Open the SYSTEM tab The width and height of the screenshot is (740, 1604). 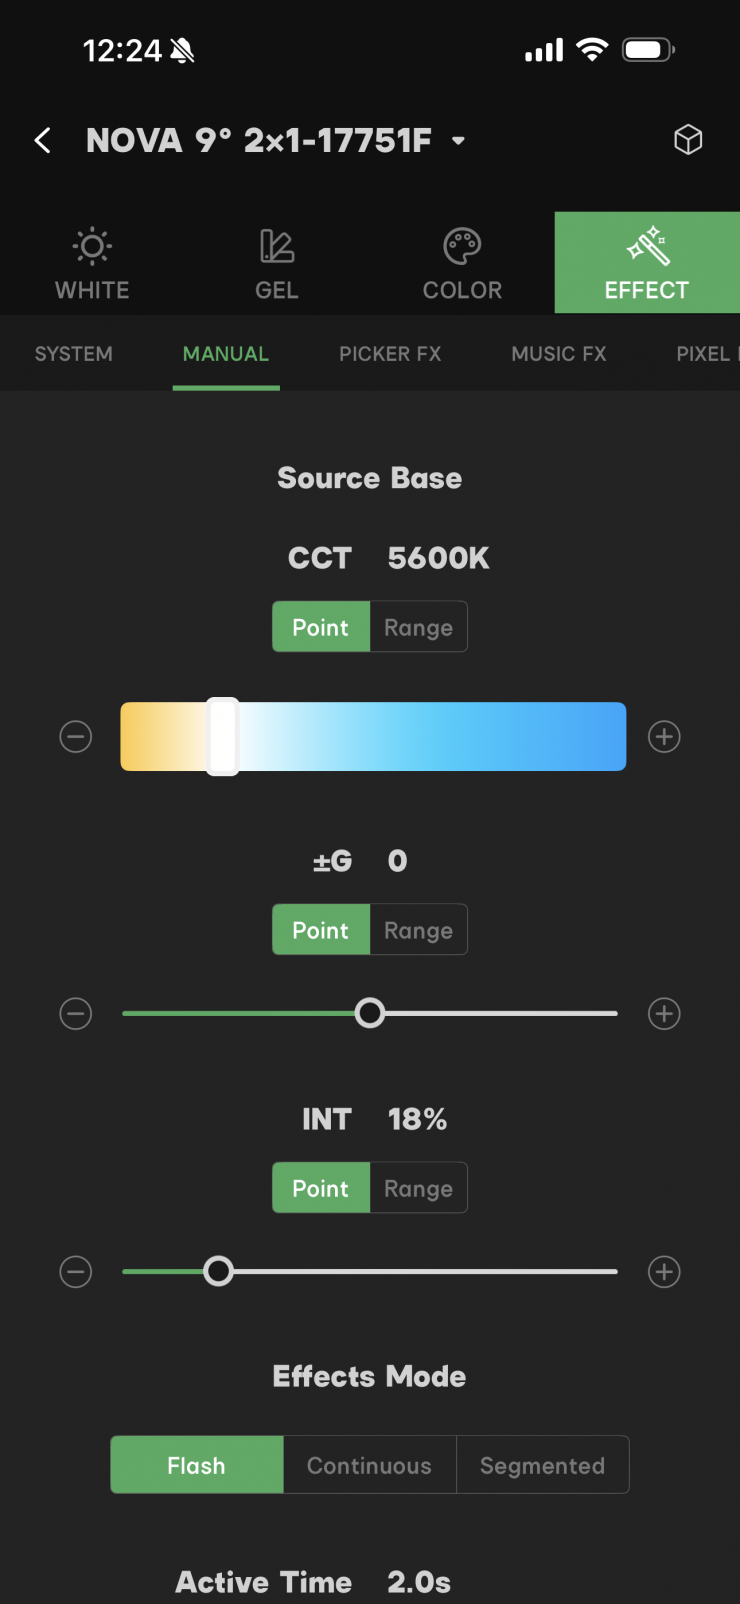tap(74, 354)
